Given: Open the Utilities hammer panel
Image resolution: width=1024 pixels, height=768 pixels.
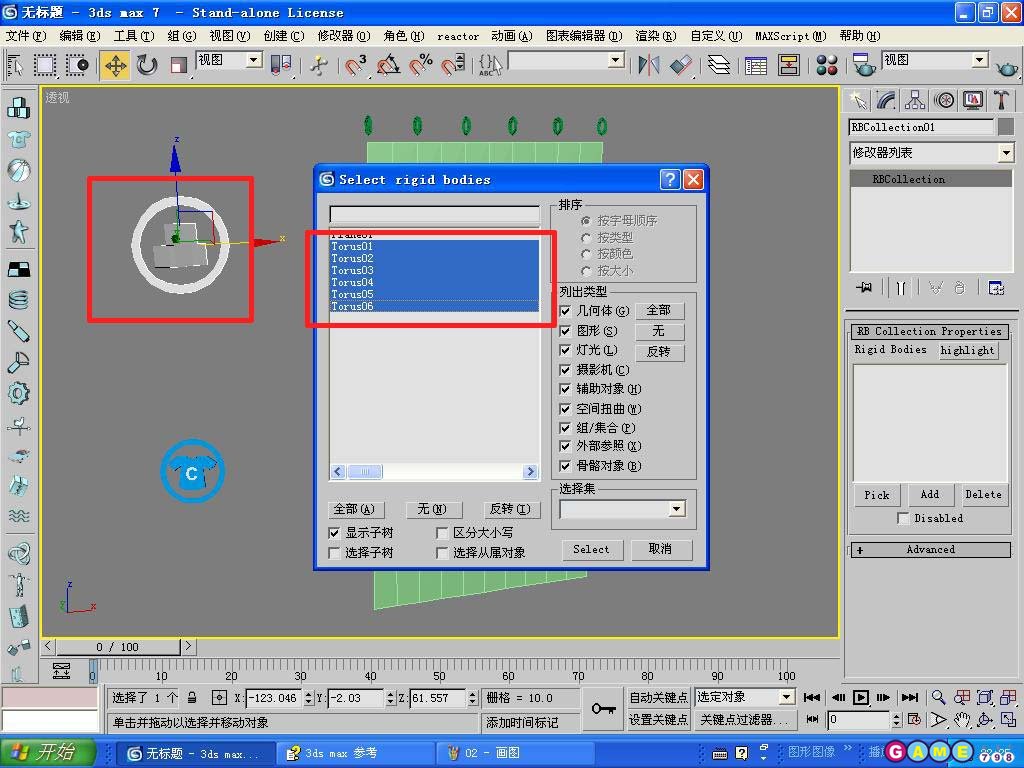Looking at the screenshot, I should click(x=1002, y=100).
